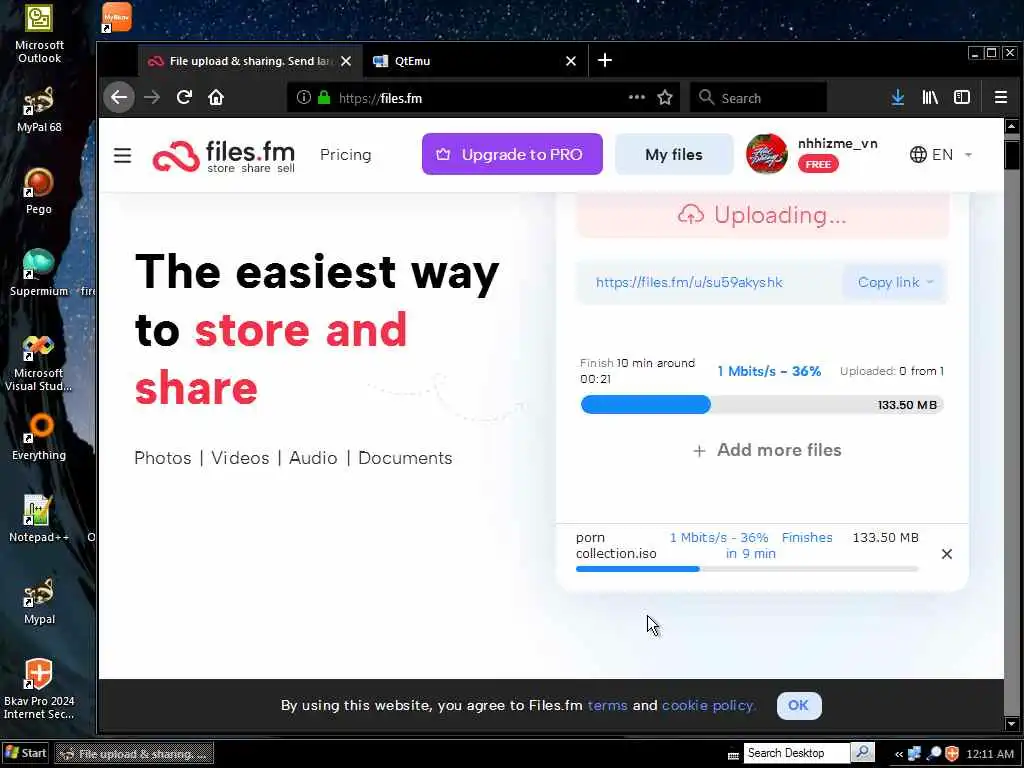
Task: Select File upload & sharing taskbar button
Action: 134,754
